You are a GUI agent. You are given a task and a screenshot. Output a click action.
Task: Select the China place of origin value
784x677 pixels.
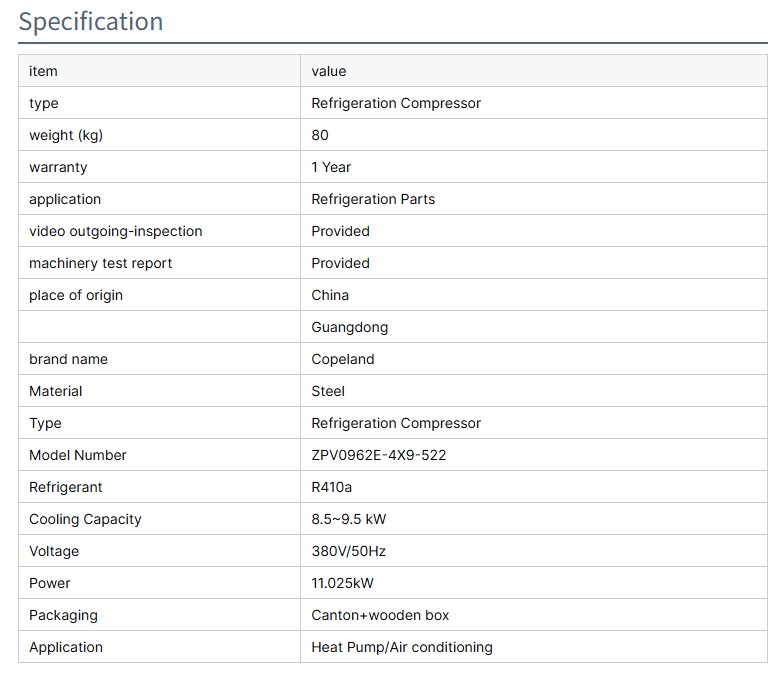(x=330, y=295)
